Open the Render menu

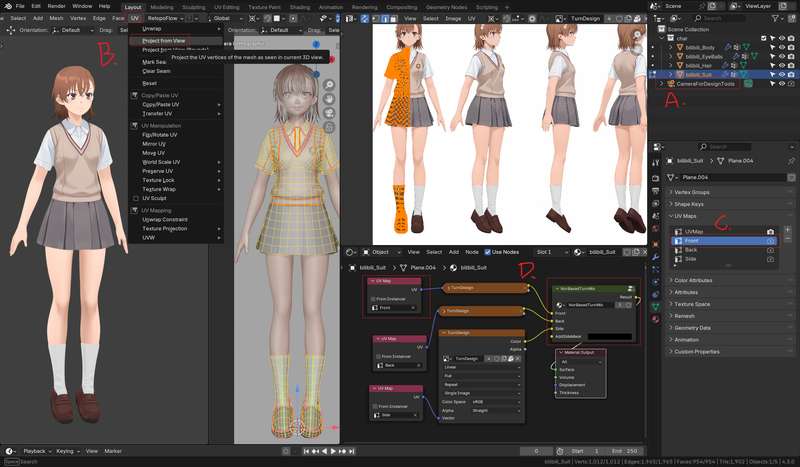(56, 6)
